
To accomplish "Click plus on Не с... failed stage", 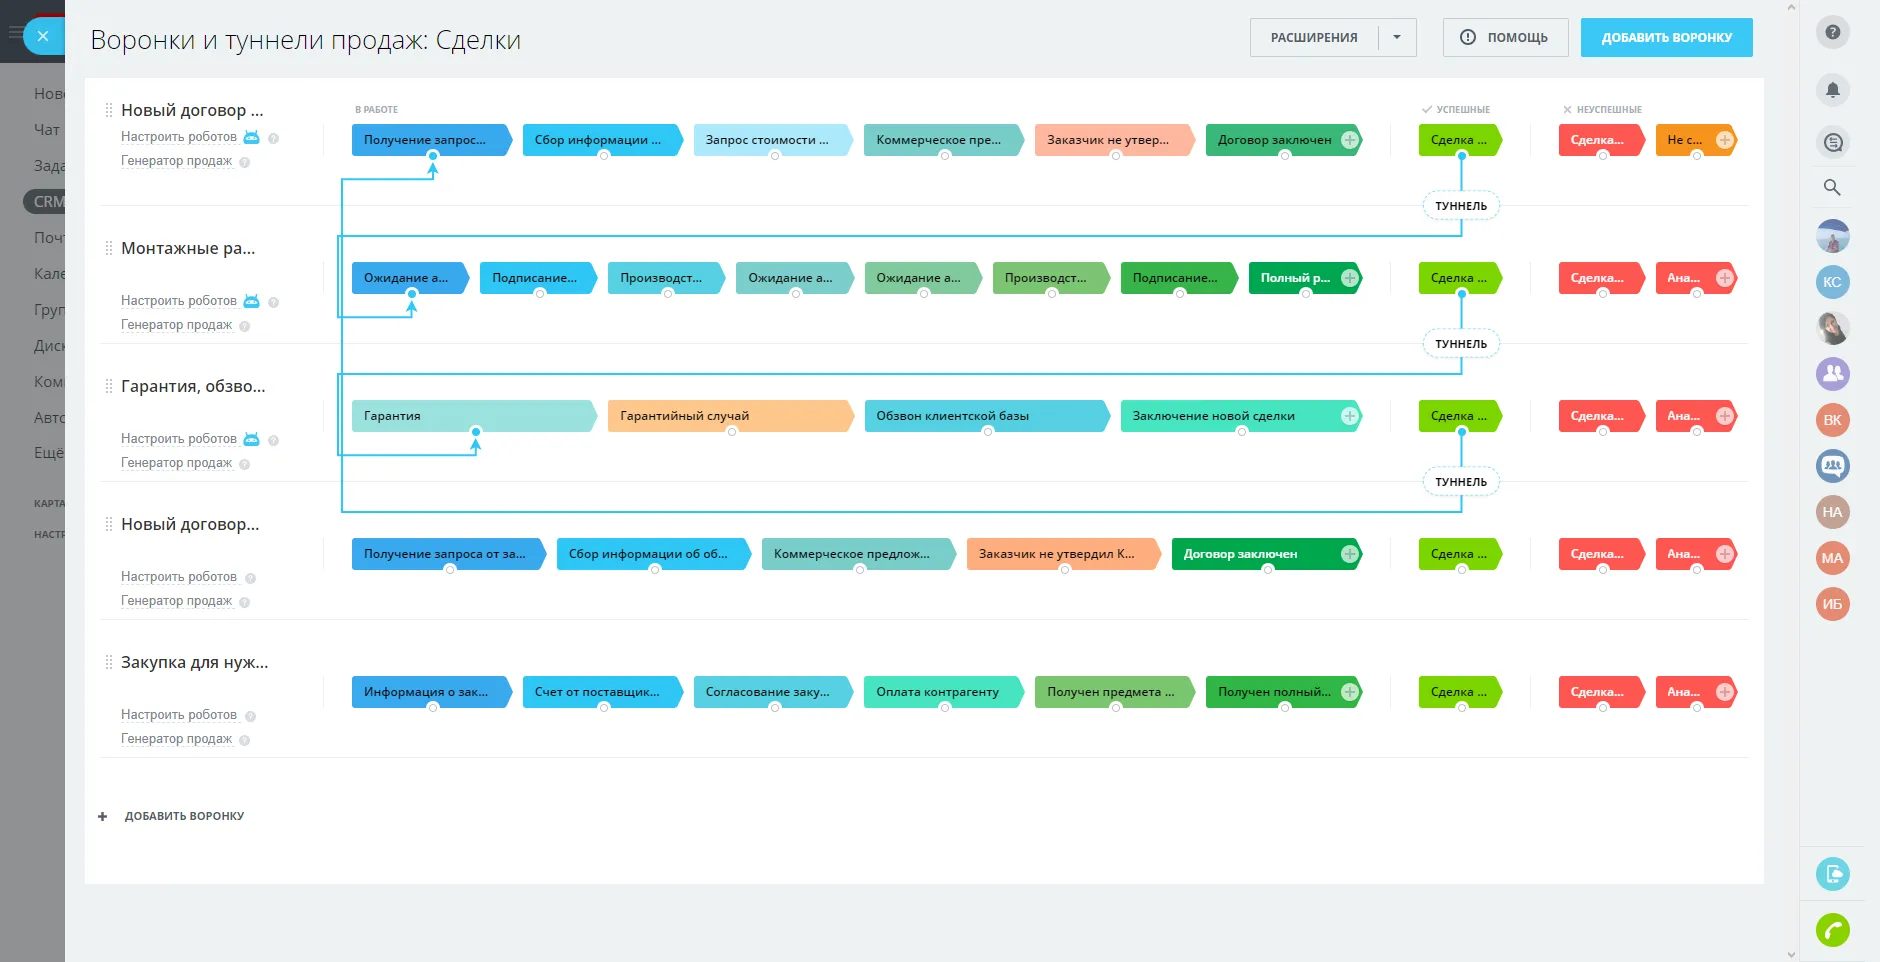I will coord(1724,140).
